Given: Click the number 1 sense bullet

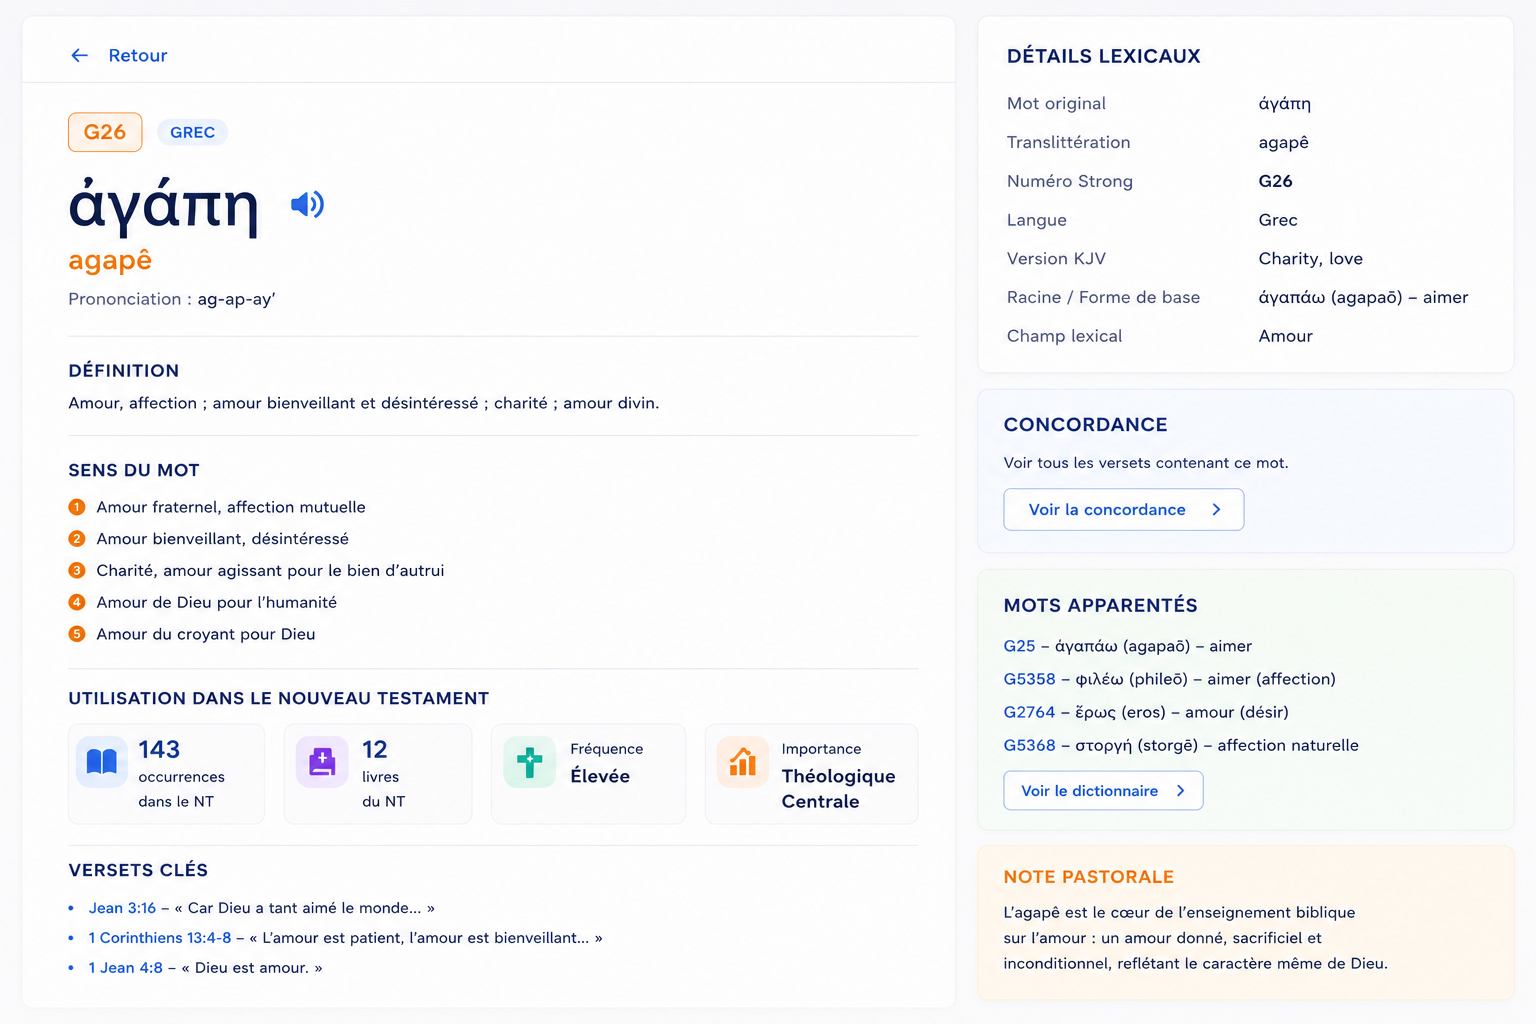Looking at the screenshot, I should pos(77,507).
